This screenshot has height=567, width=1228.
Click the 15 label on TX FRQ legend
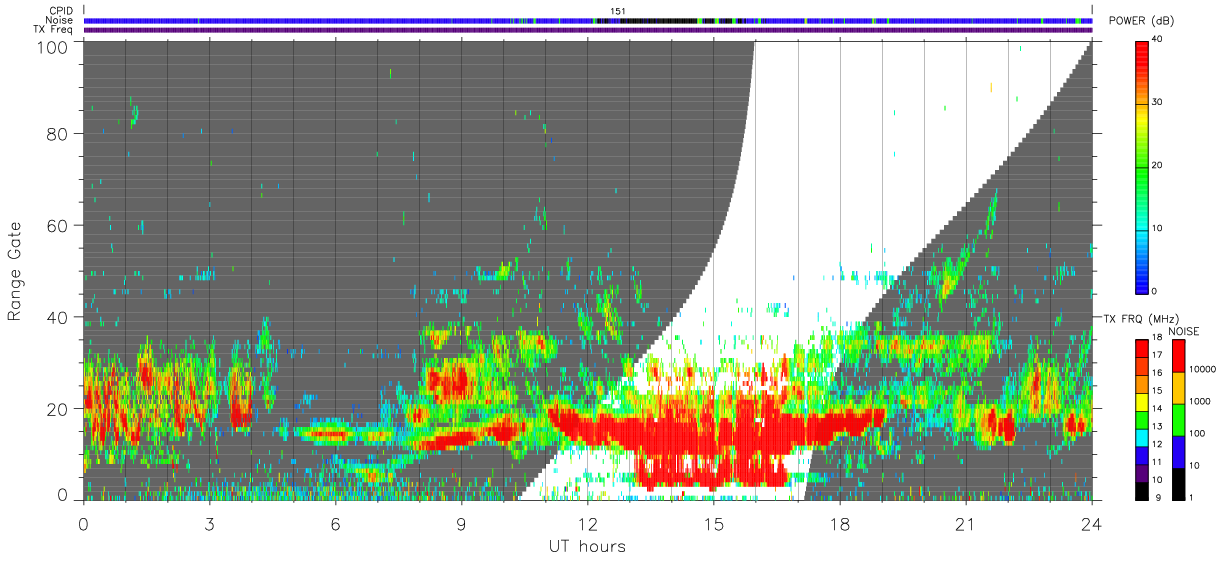pyautogui.click(x=1158, y=390)
